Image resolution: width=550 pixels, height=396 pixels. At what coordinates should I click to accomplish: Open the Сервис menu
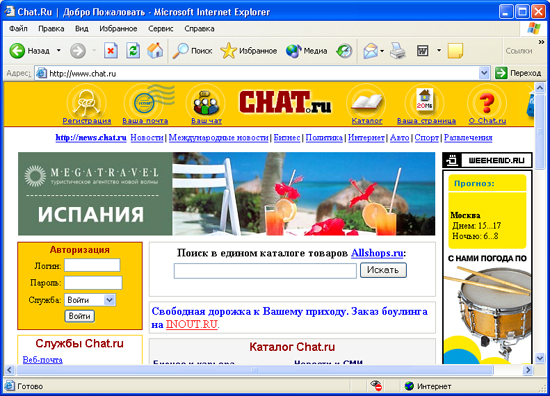tap(160, 29)
